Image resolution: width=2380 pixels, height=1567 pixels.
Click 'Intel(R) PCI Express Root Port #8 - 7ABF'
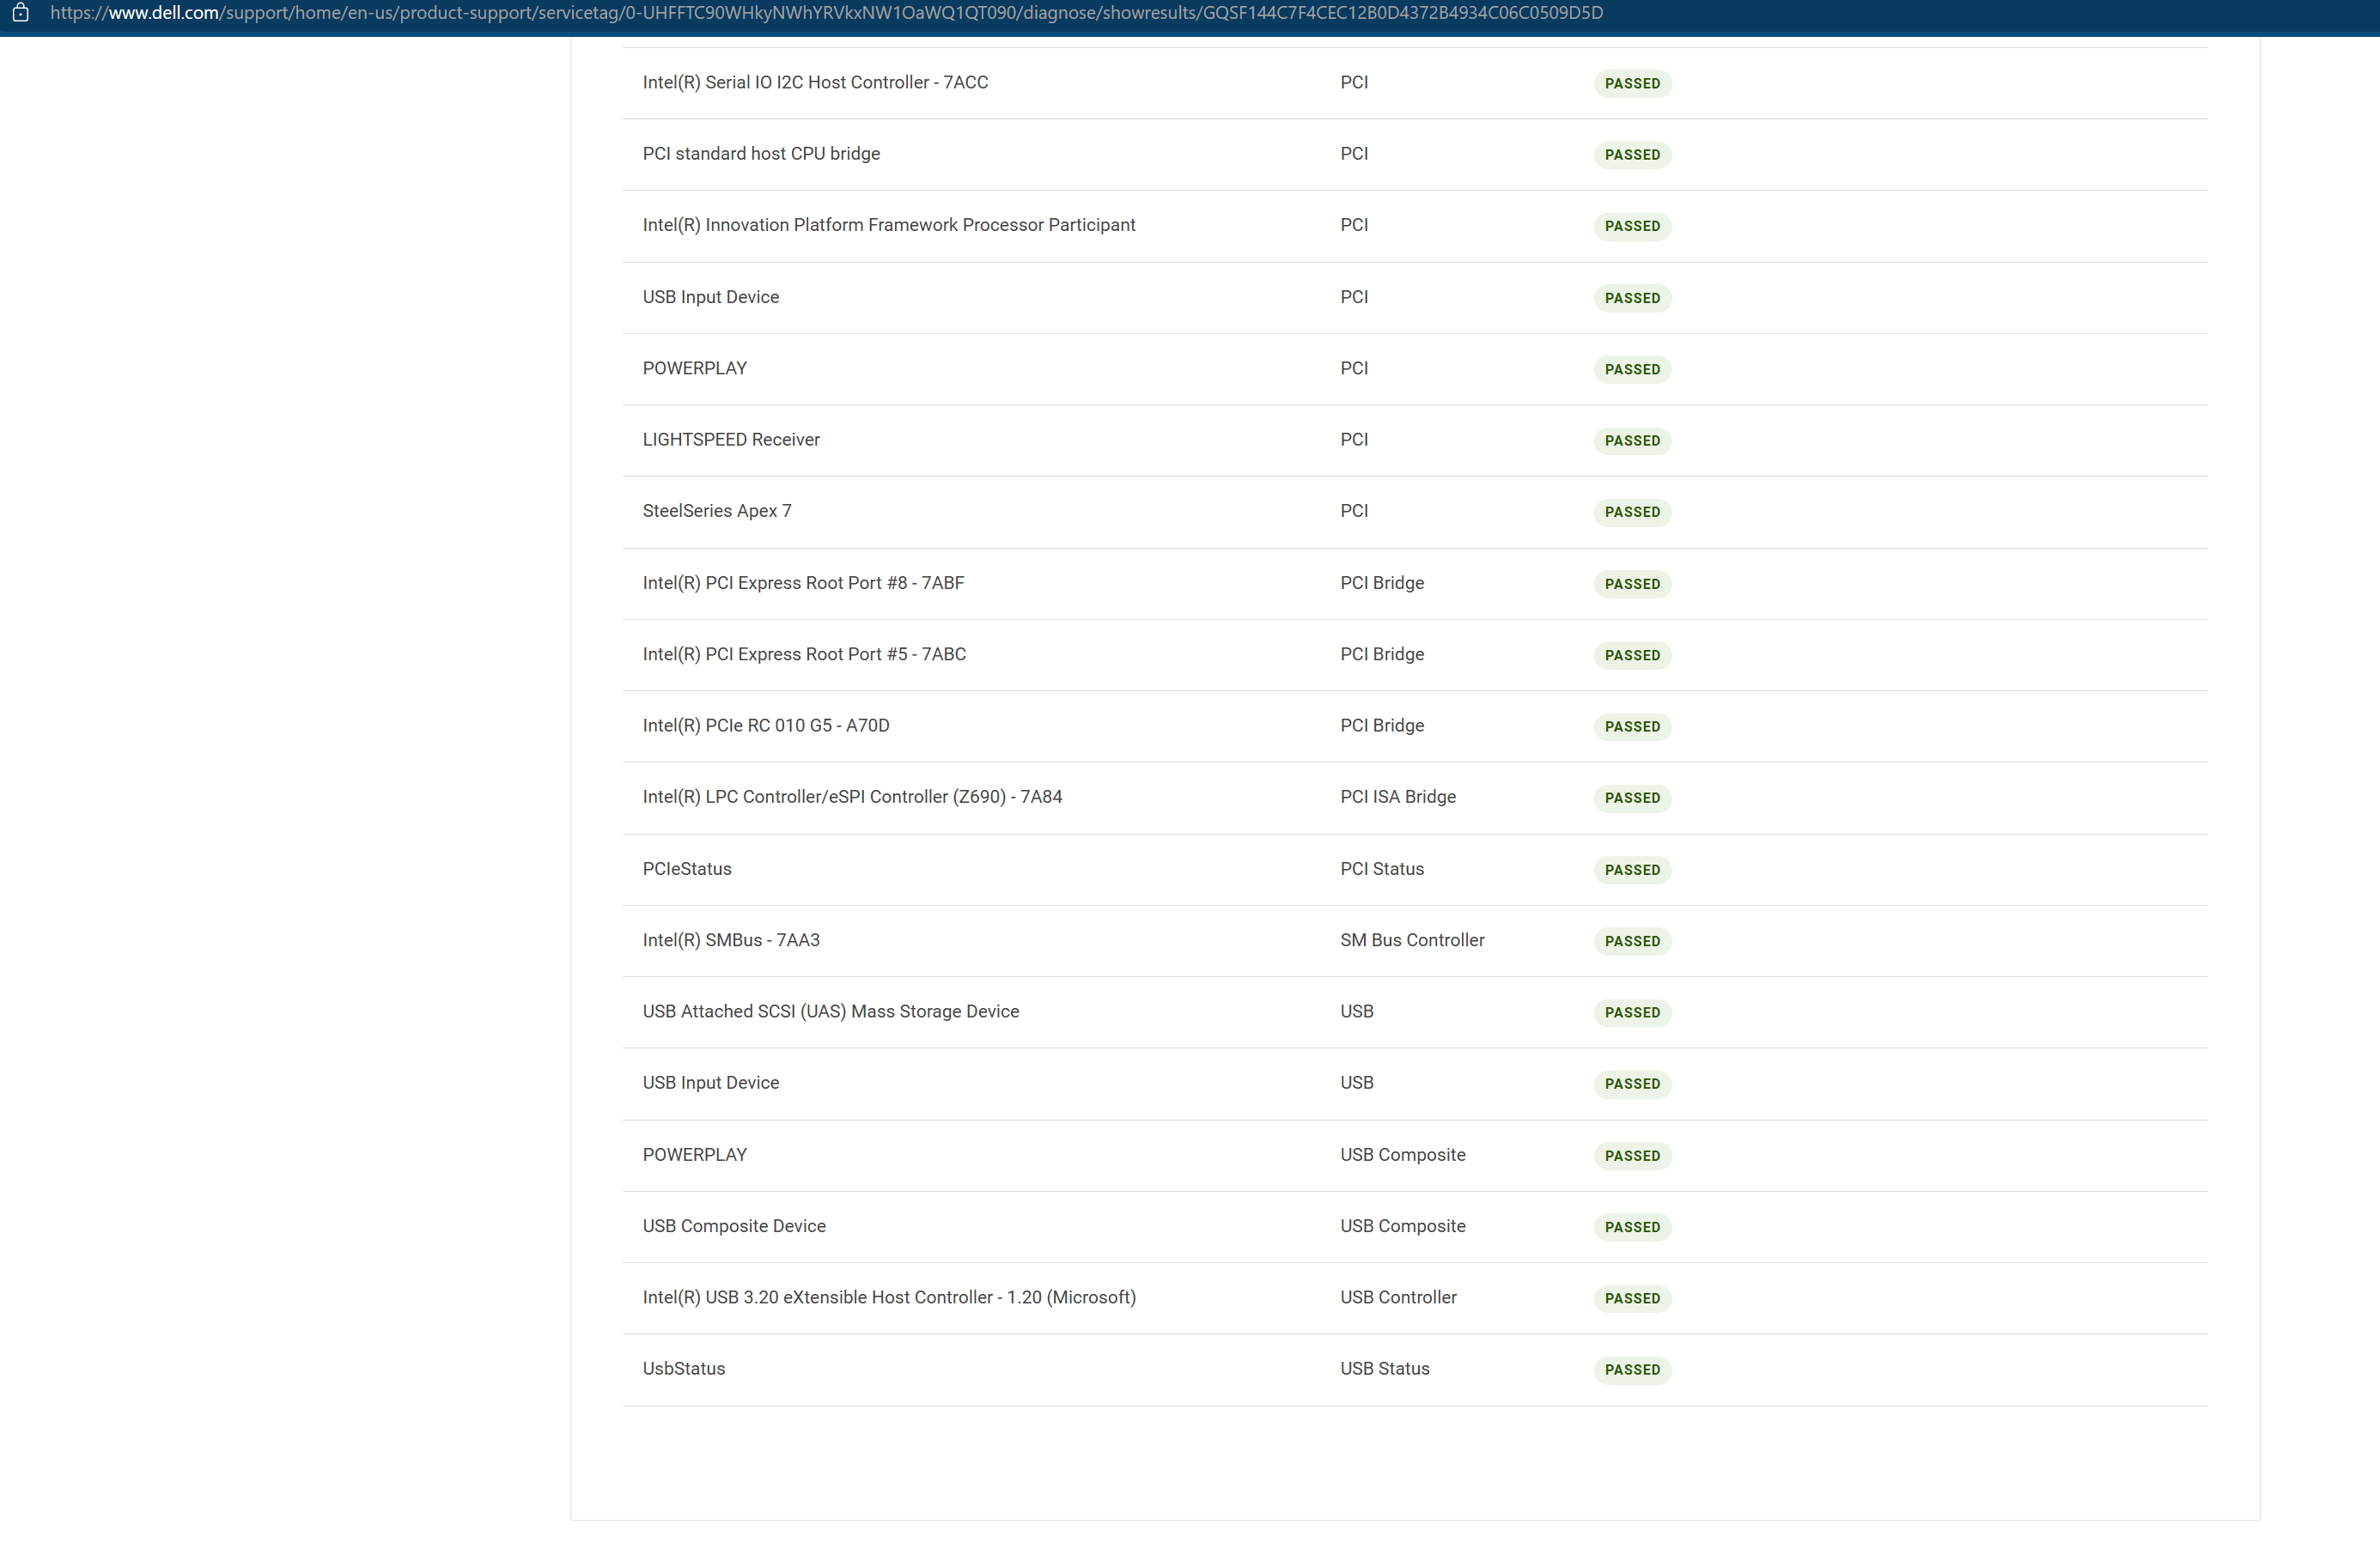click(x=803, y=583)
